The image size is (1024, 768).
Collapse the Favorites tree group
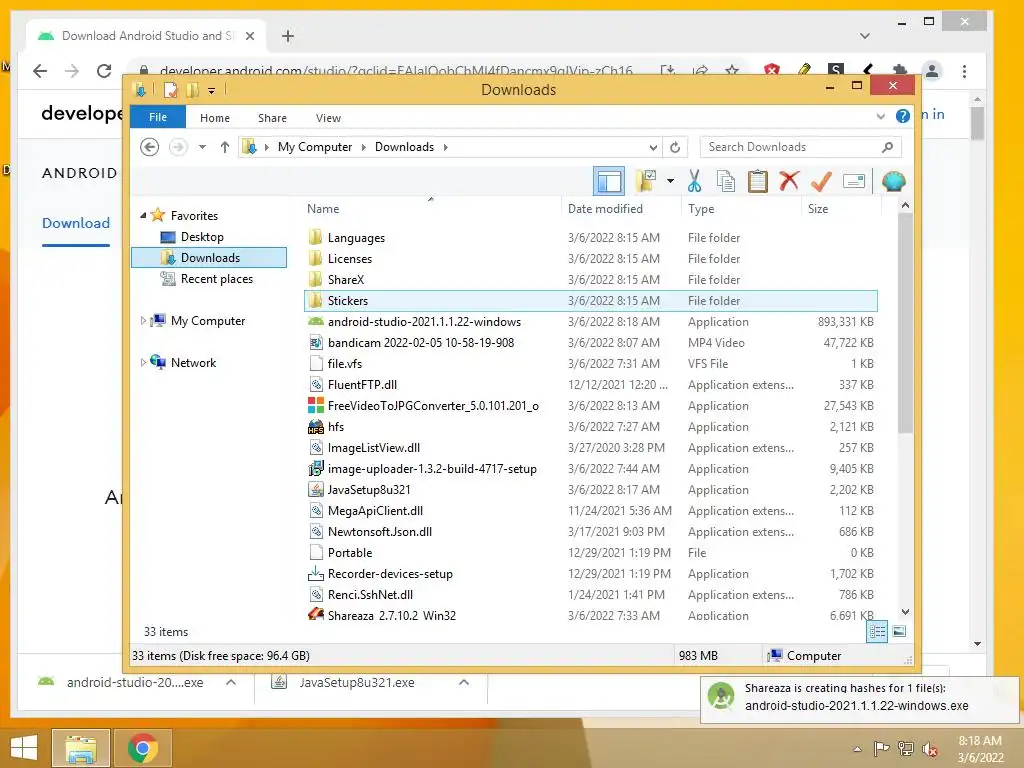coord(143,216)
